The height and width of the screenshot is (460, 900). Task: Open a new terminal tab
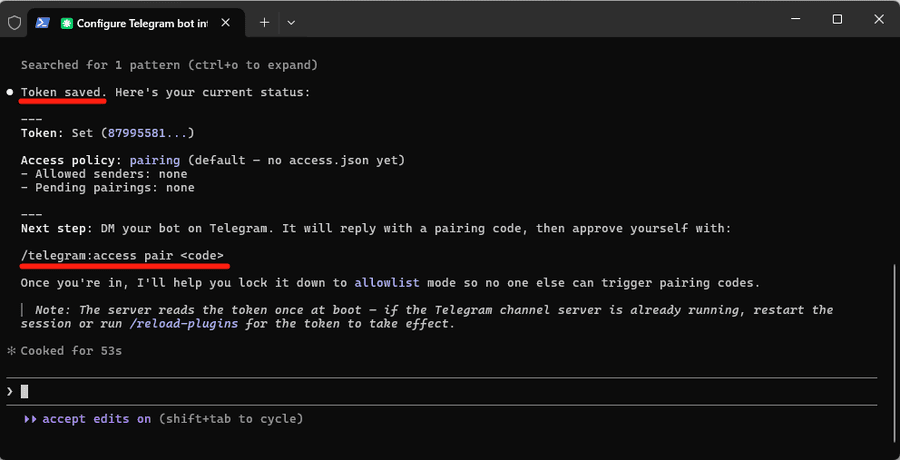[x=264, y=22]
